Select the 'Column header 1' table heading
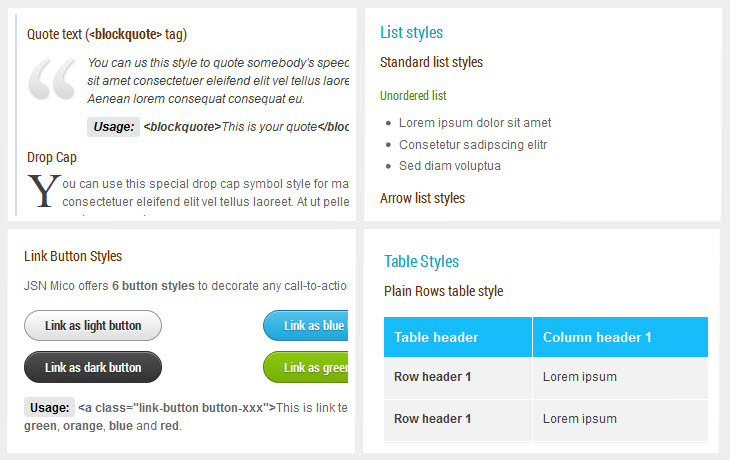 click(597, 337)
